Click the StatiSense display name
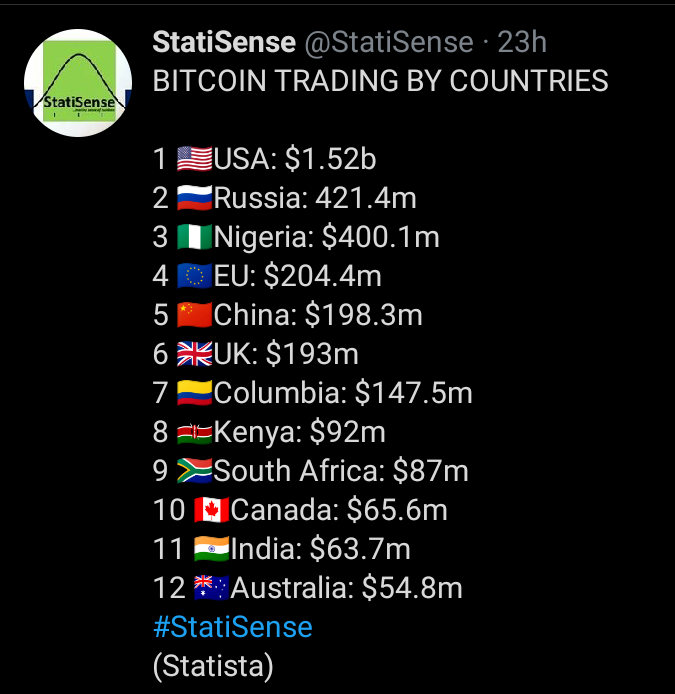The image size is (675, 694). pyautogui.click(x=224, y=42)
